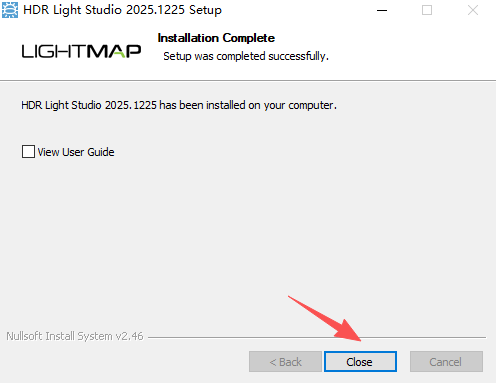Click the greyed-out maximize window icon
Viewport: 496px width, 383px height.
427,10
